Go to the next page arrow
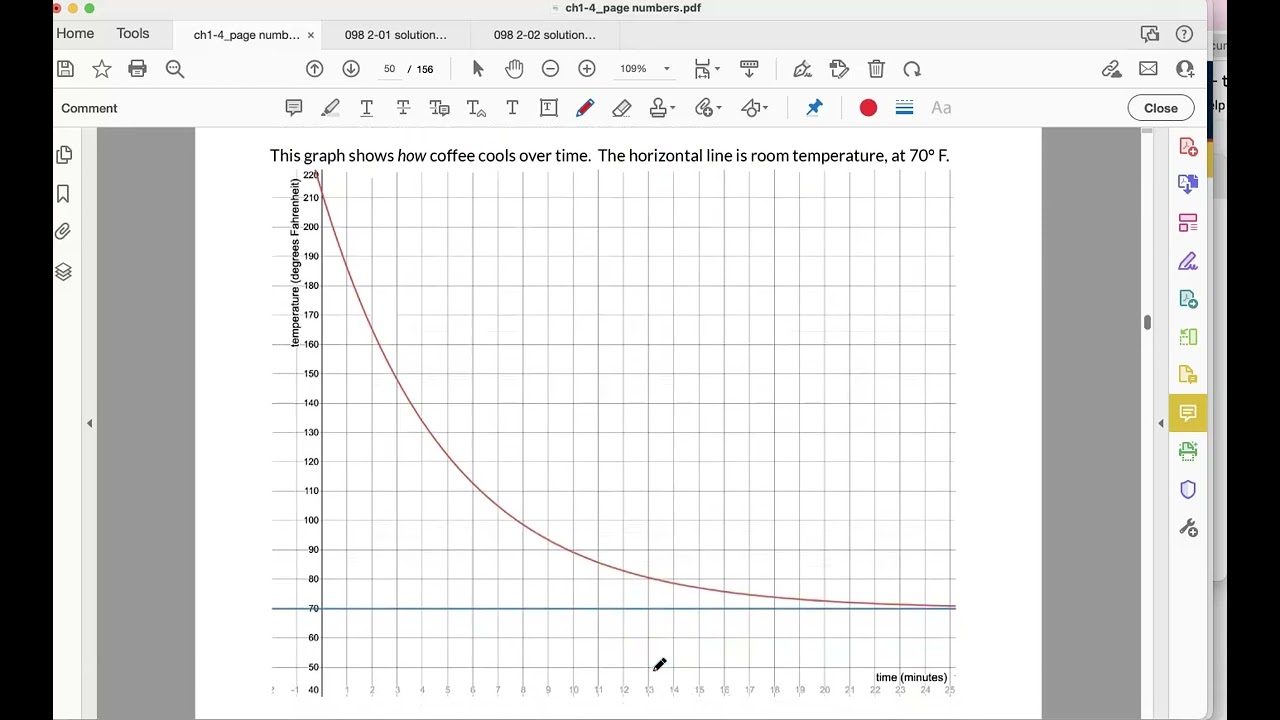 351,69
